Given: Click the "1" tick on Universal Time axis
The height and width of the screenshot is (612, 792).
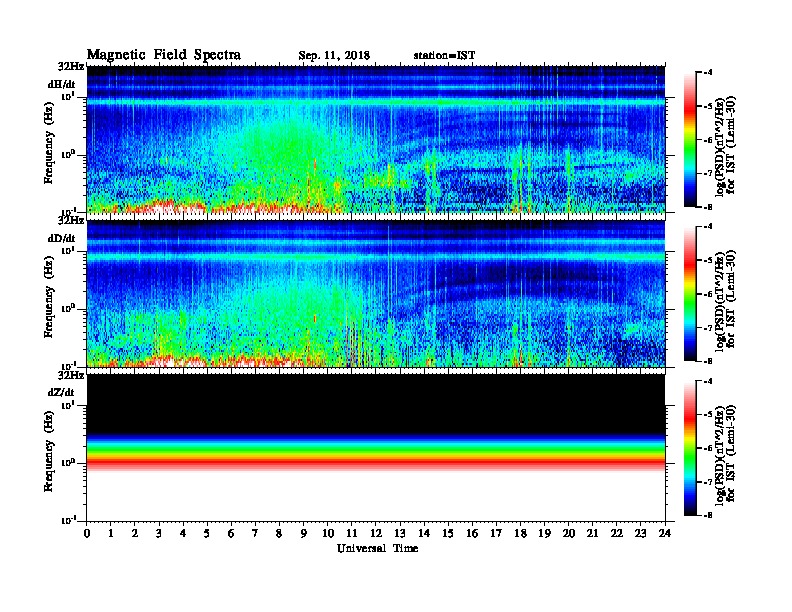Looking at the screenshot, I should point(111,534).
